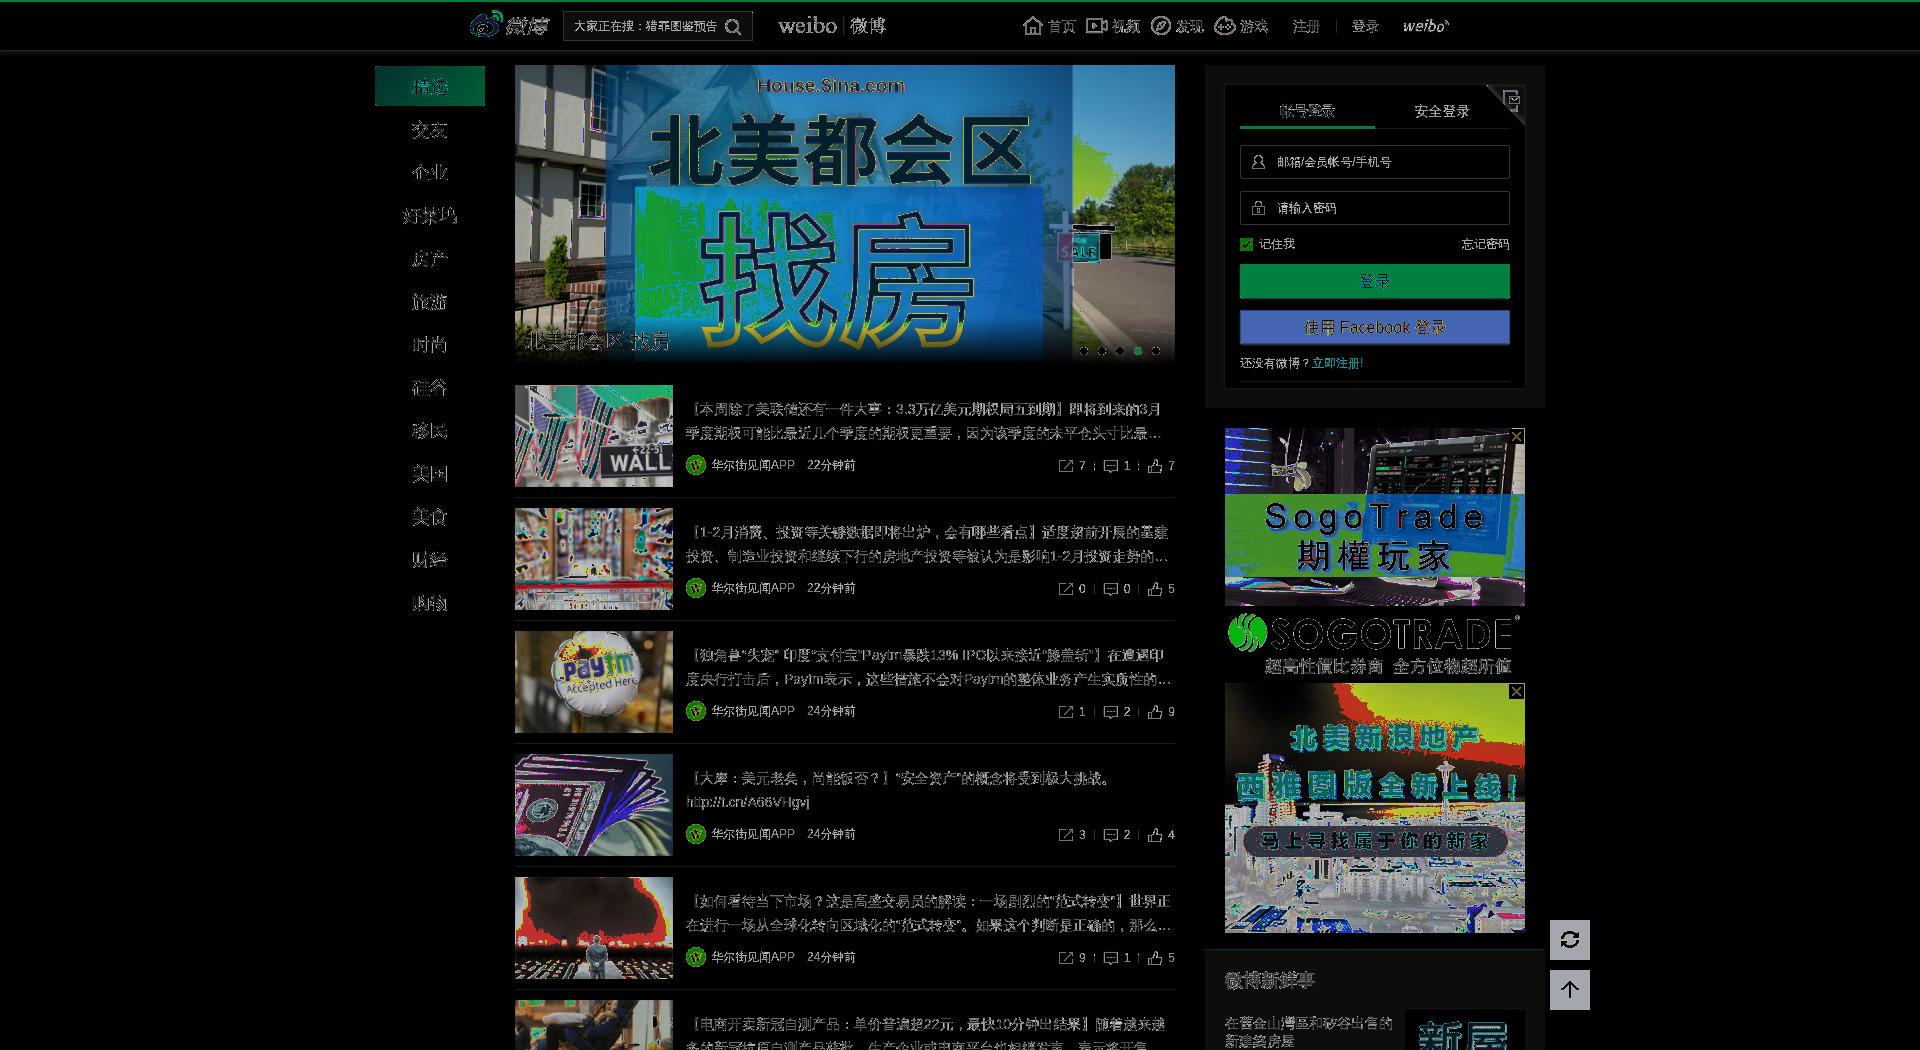1920x1050 pixels.
Task: Click back-to-top arrow button
Action: [x=1570, y=990]
